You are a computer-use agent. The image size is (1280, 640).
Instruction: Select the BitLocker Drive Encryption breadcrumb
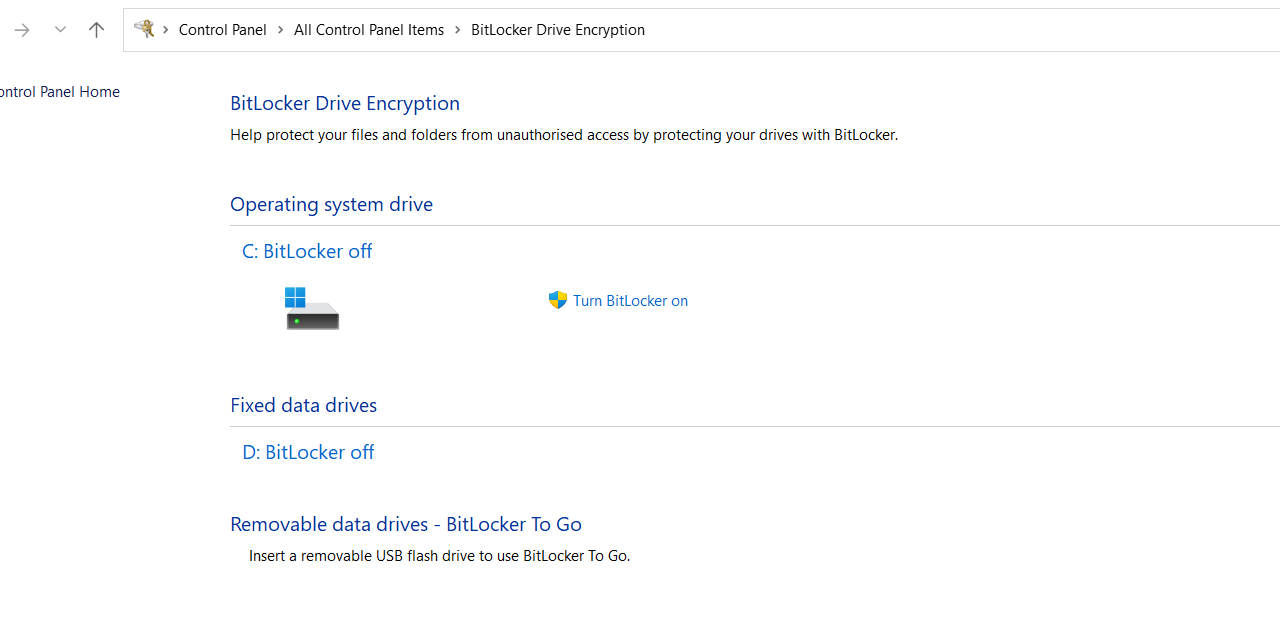pos(558,30)
